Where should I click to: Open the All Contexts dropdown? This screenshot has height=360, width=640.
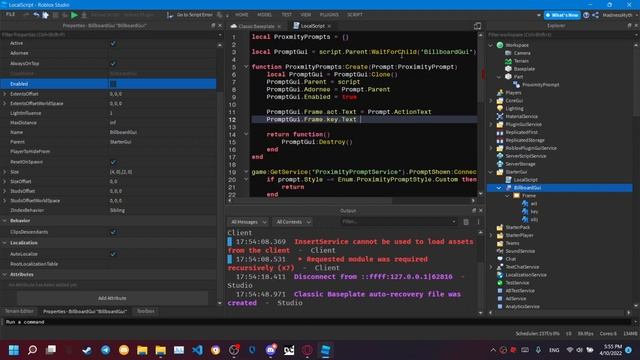point(293,222)
